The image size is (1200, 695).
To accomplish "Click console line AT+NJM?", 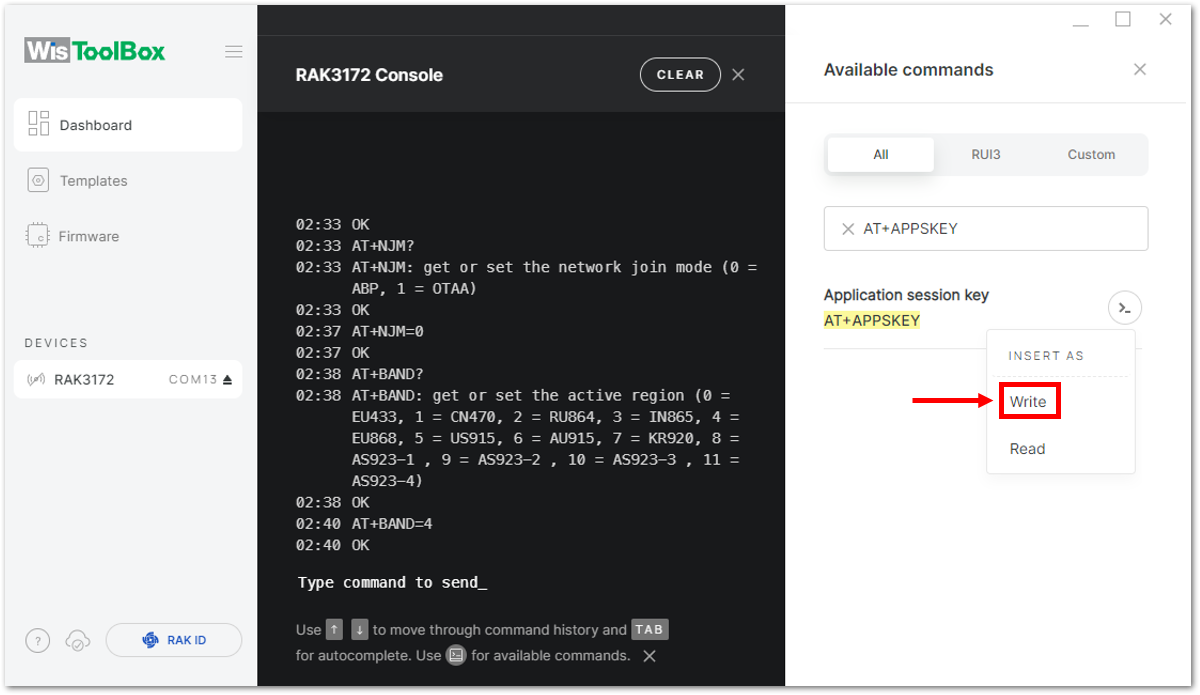I will 384,246.
